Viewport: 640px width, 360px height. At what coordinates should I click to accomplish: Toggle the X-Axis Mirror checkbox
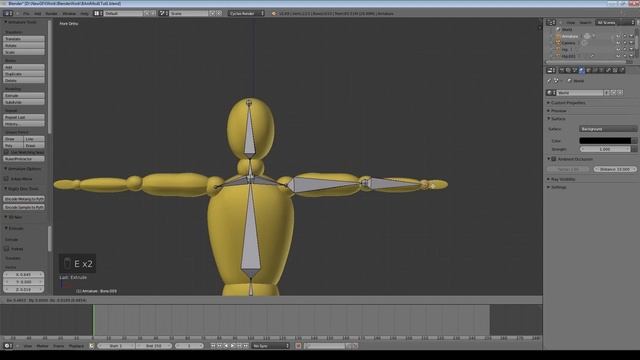7,179
